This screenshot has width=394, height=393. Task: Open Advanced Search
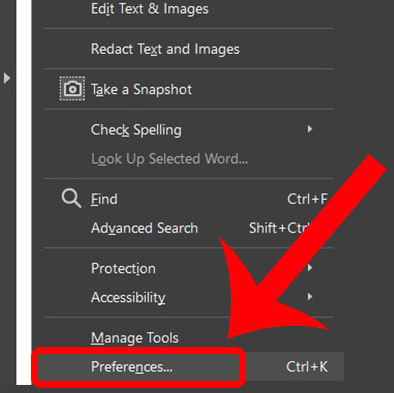click(144, 228)
